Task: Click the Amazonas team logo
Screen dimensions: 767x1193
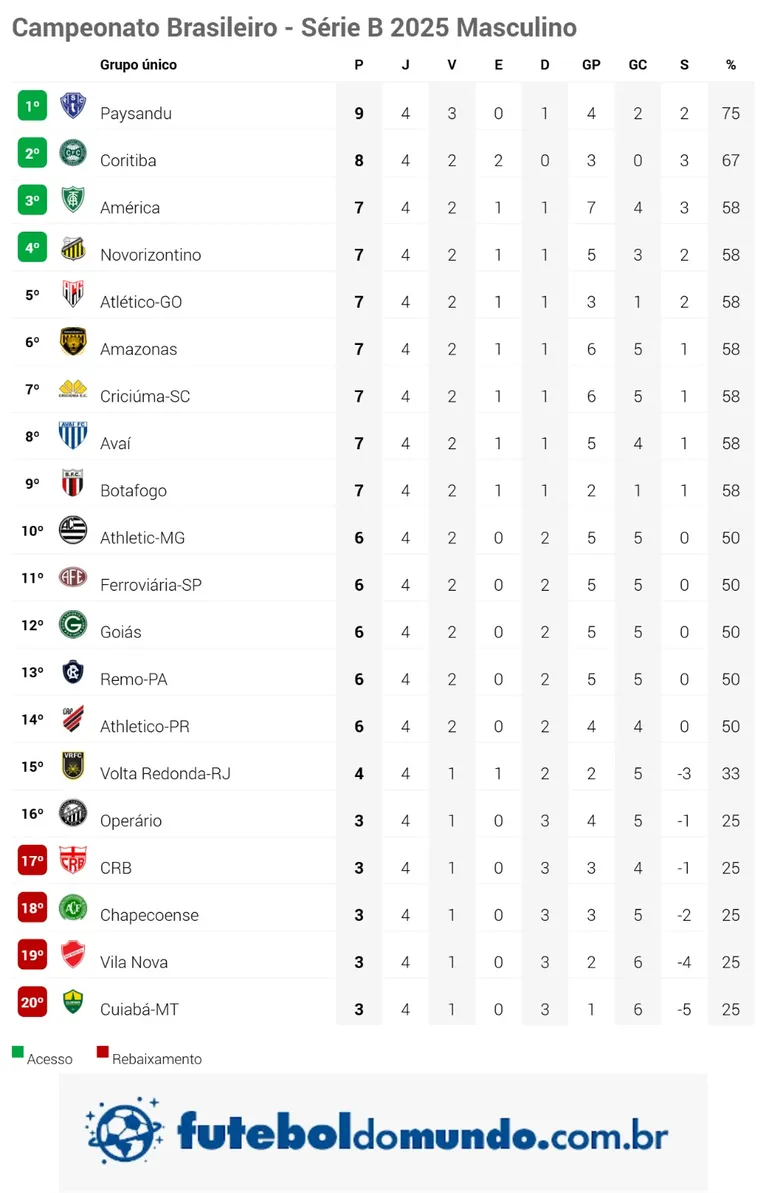Action: (x=73, y=342)
